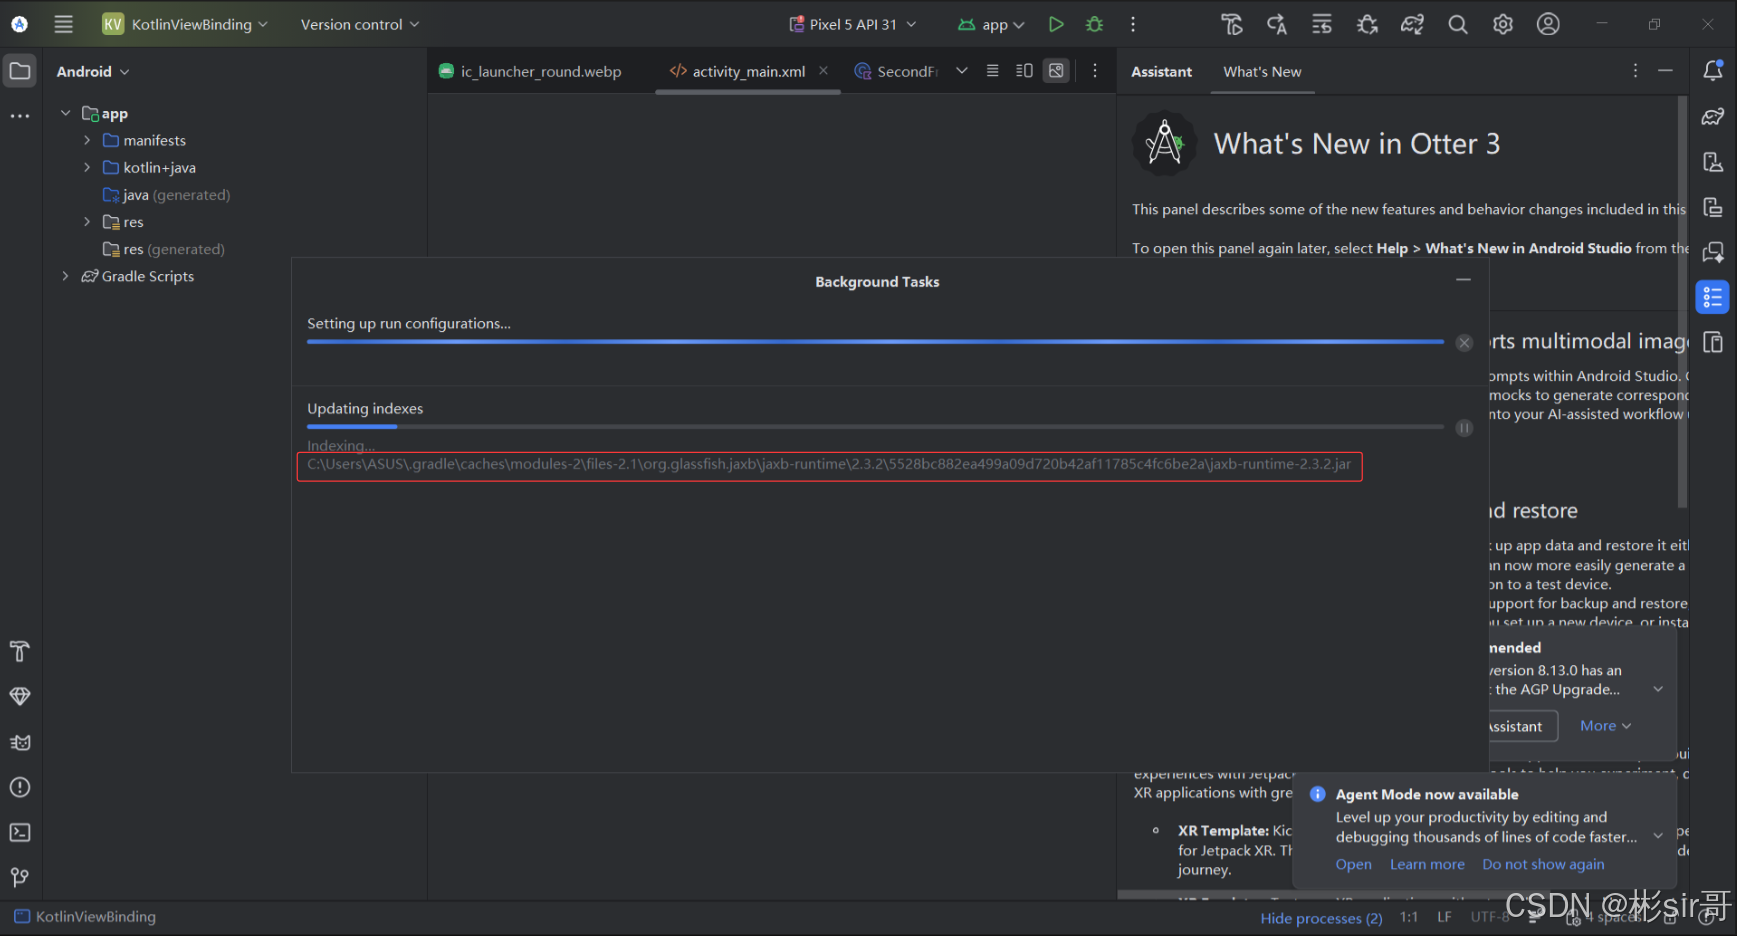Click Updating indexes progress bar
Screen dimensions: 1737x936
(x=875, y=427)
